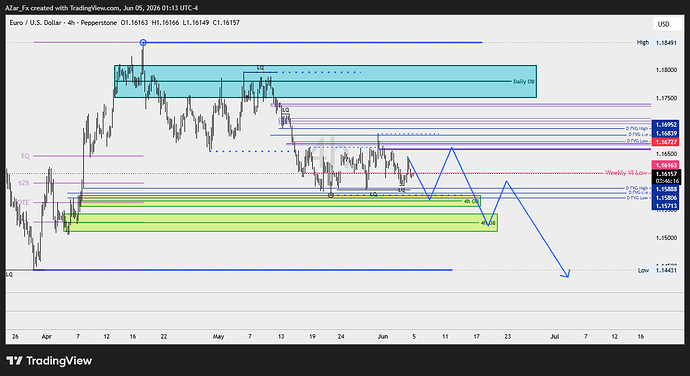Click the bar countdown 03:46:16

click(667, 181)
